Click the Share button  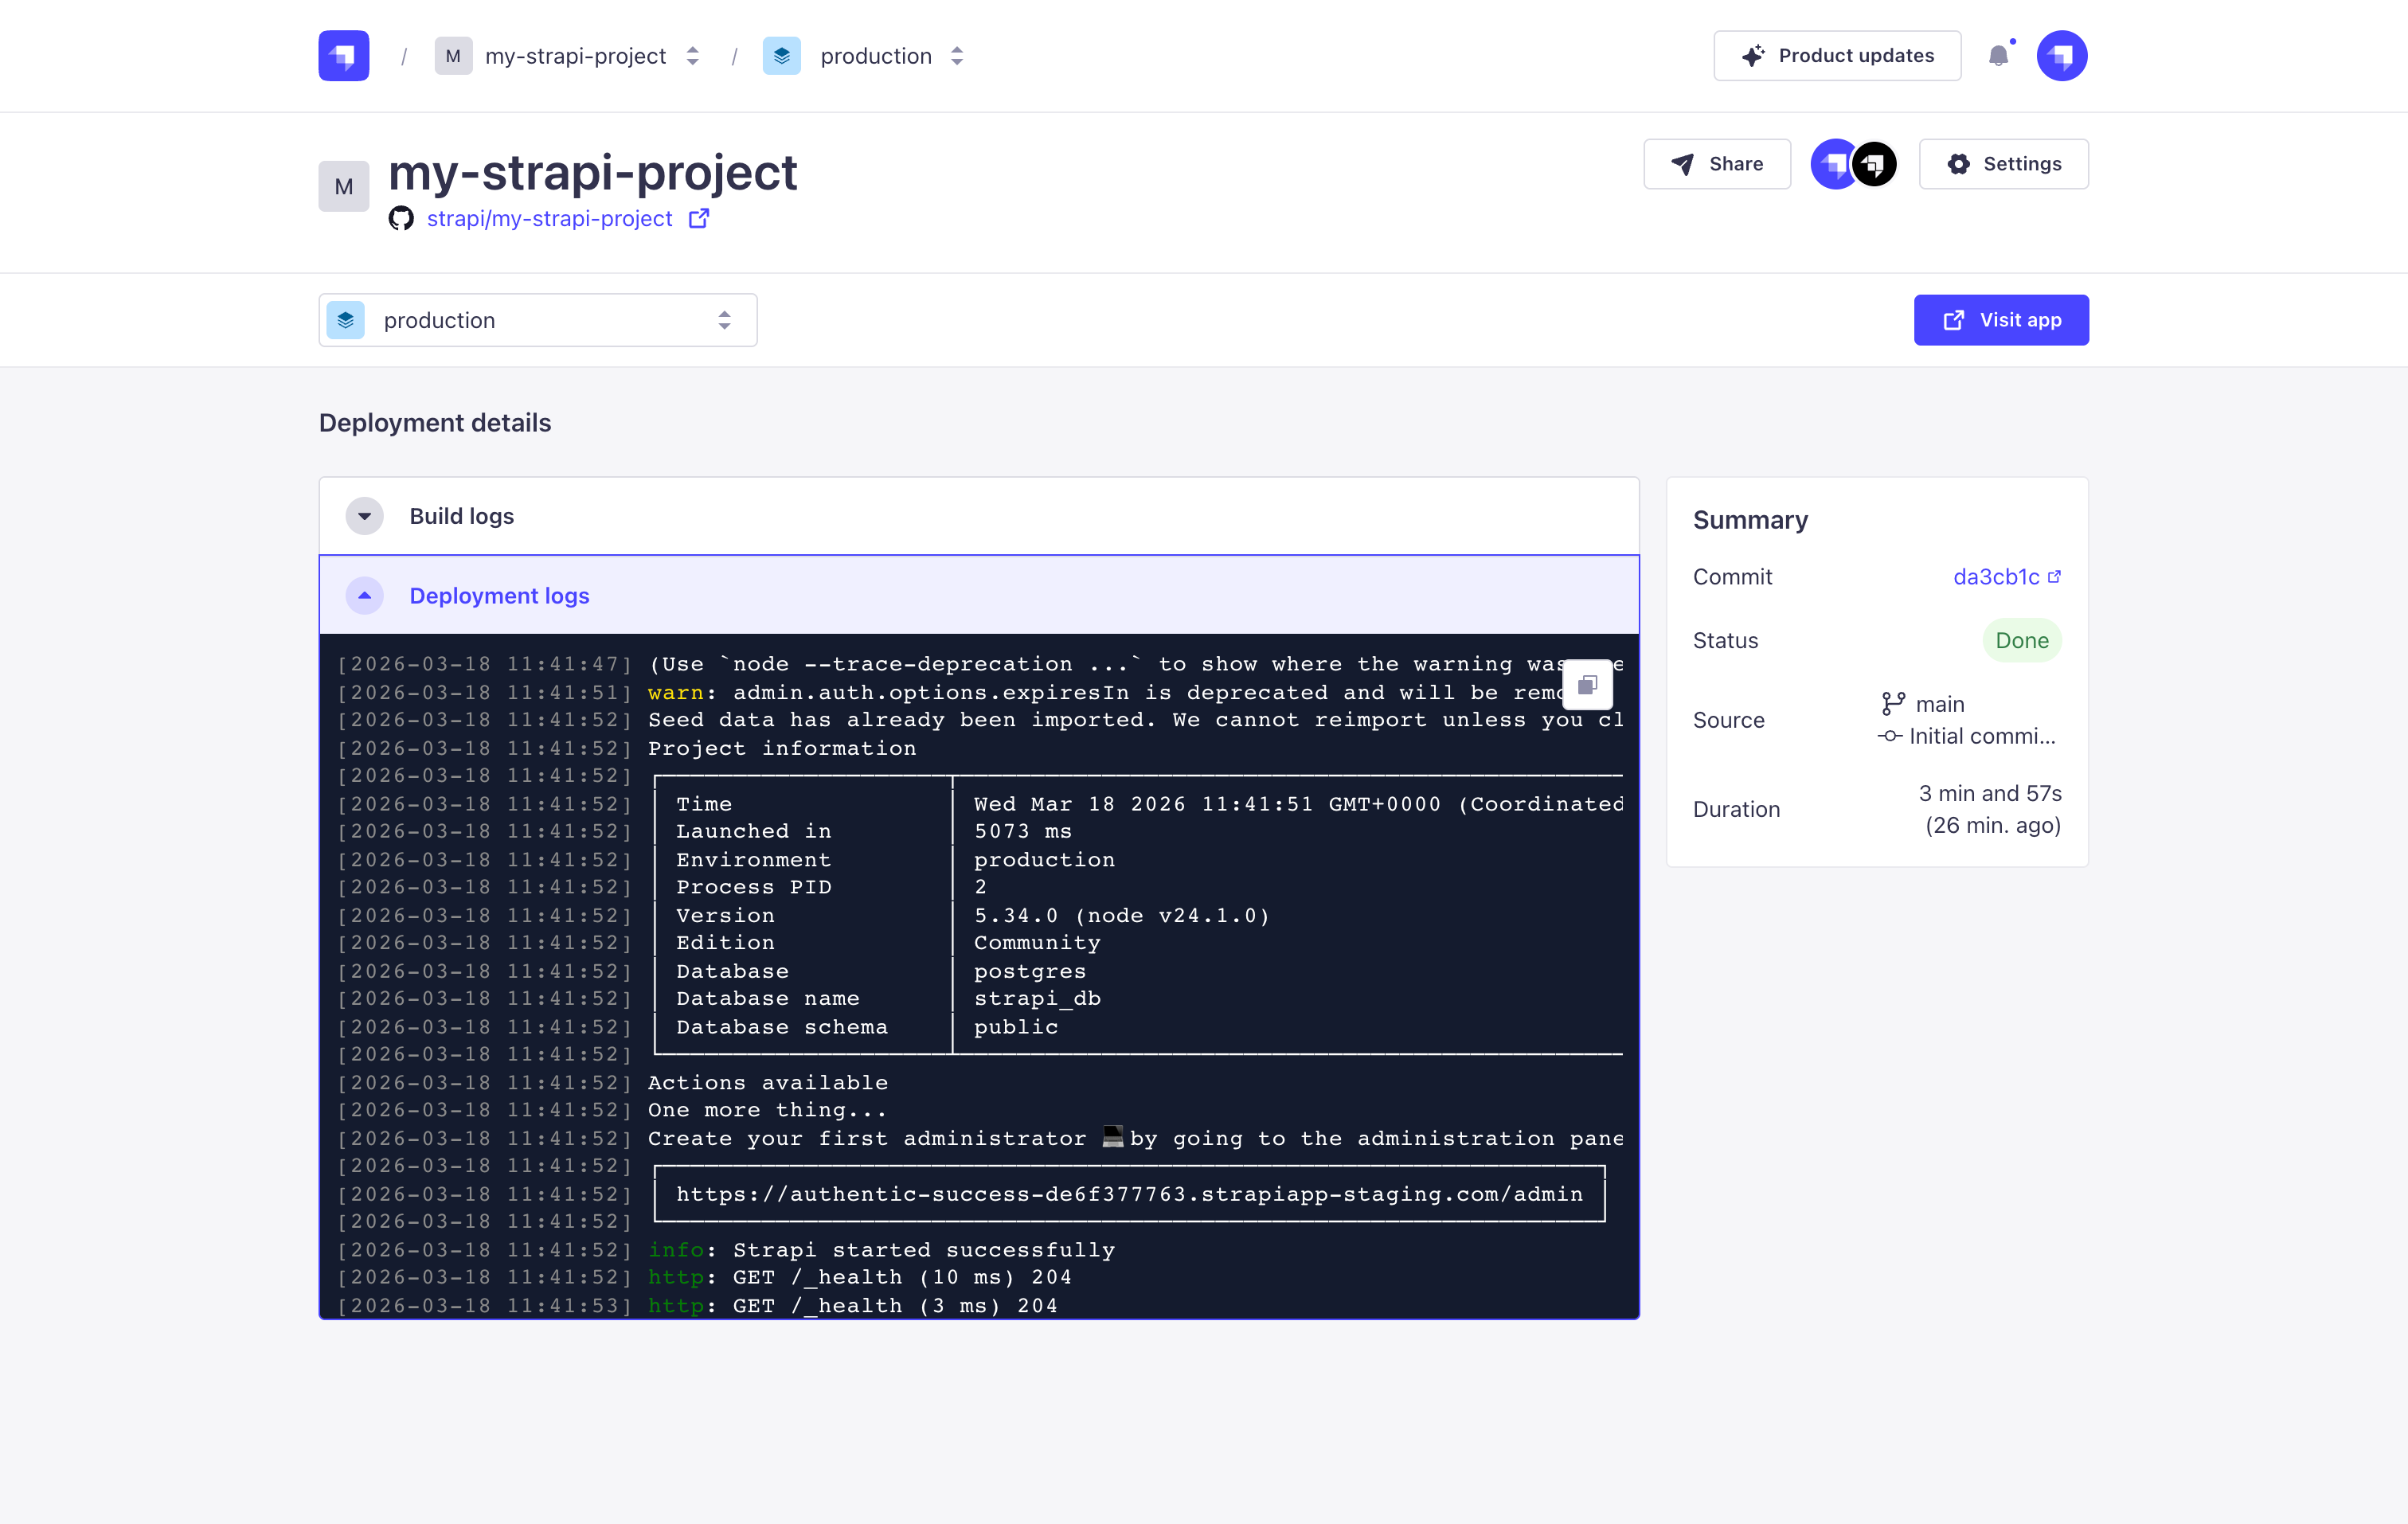(1716, 164)
